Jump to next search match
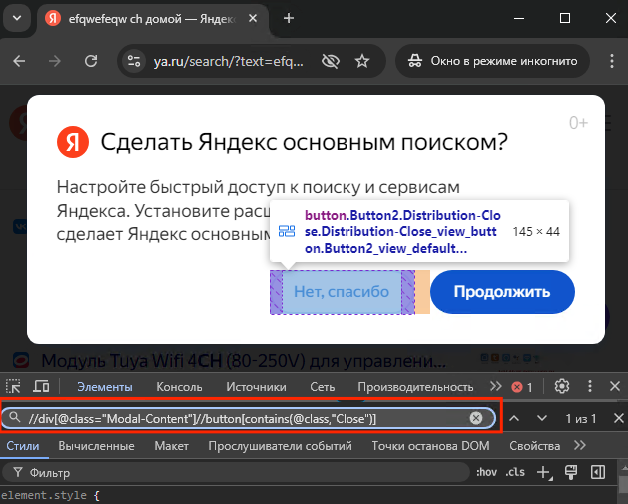Image resolution: width=628 pixels, height=504 pixels. coord(542,419)
